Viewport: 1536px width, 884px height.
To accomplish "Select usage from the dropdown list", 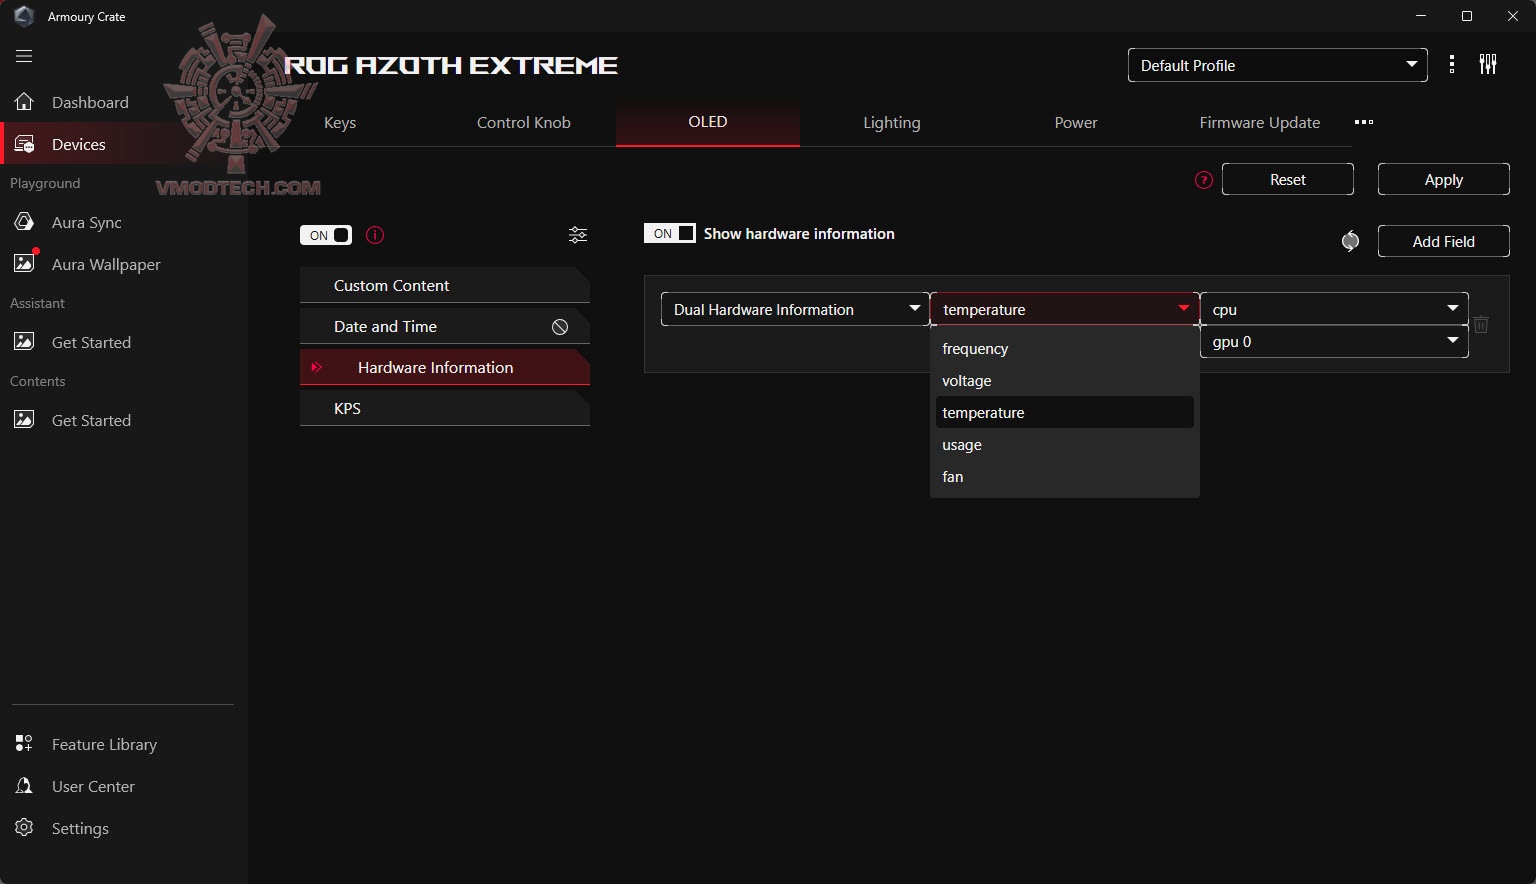I will pyautogui.click(x=1065, y=445).
